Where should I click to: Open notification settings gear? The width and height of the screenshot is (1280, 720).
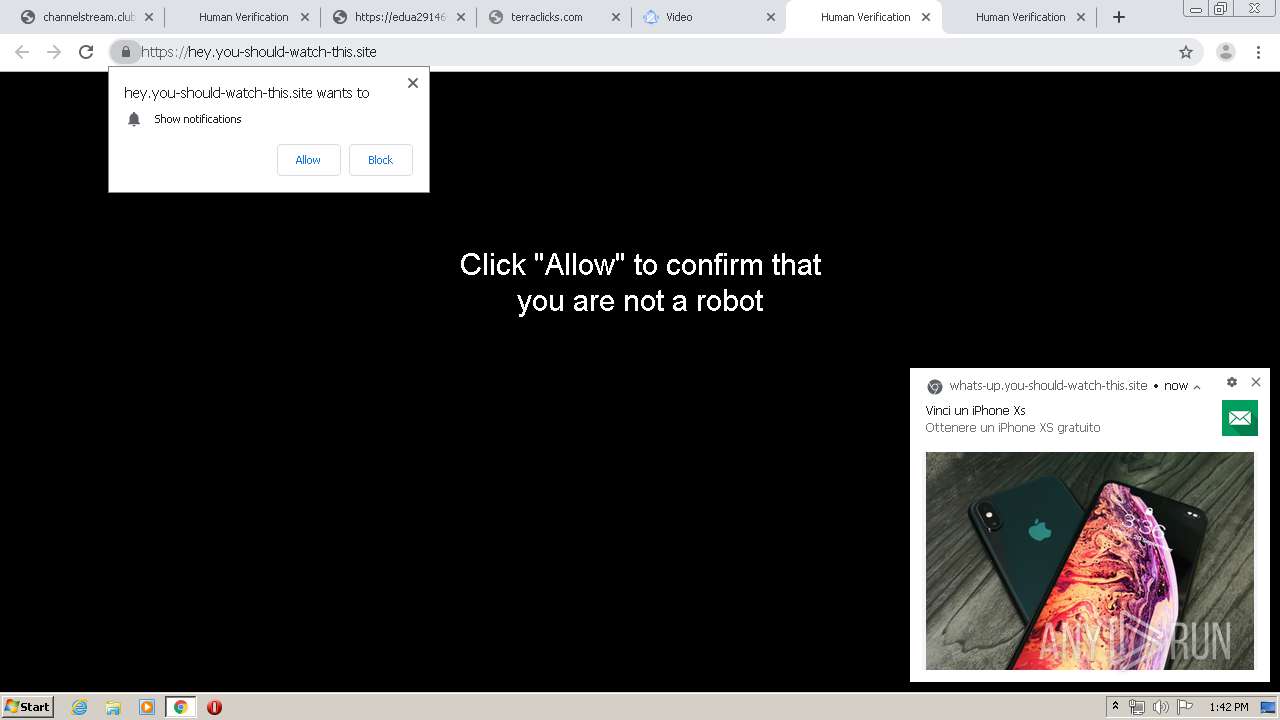click(x=1232, y=382)
